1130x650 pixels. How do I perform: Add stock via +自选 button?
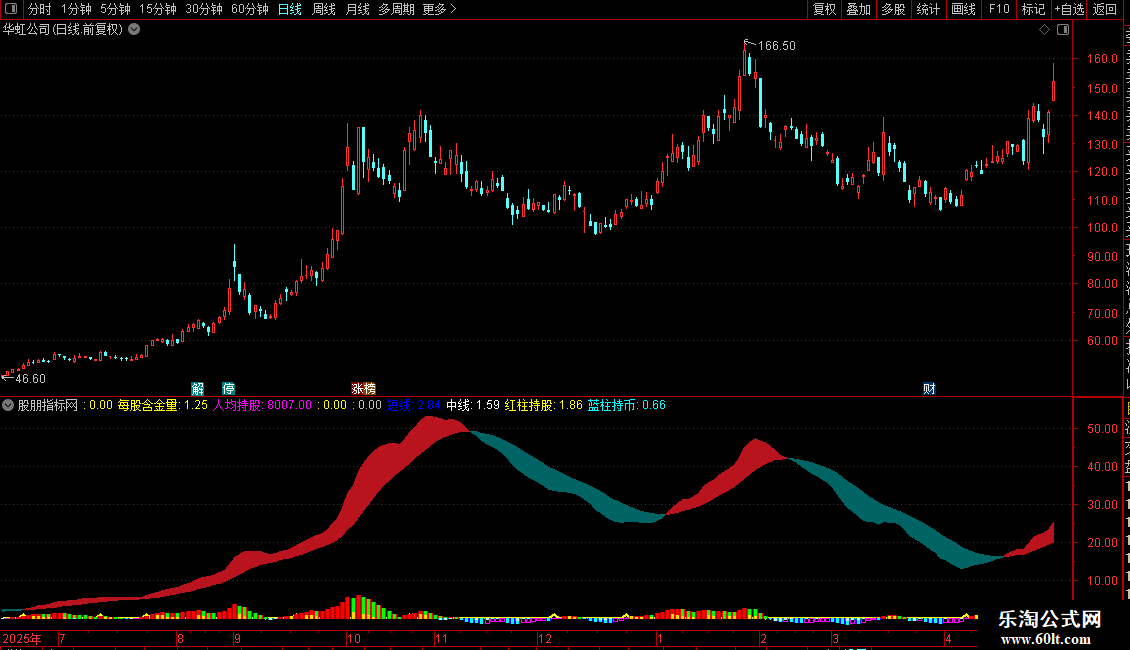pyautogui.click(x=1069, y=9)
